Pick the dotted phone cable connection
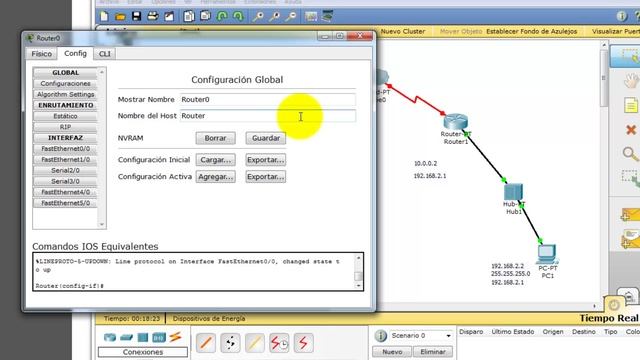This screenshot has width=640, height=360. (x=230, y=343)
